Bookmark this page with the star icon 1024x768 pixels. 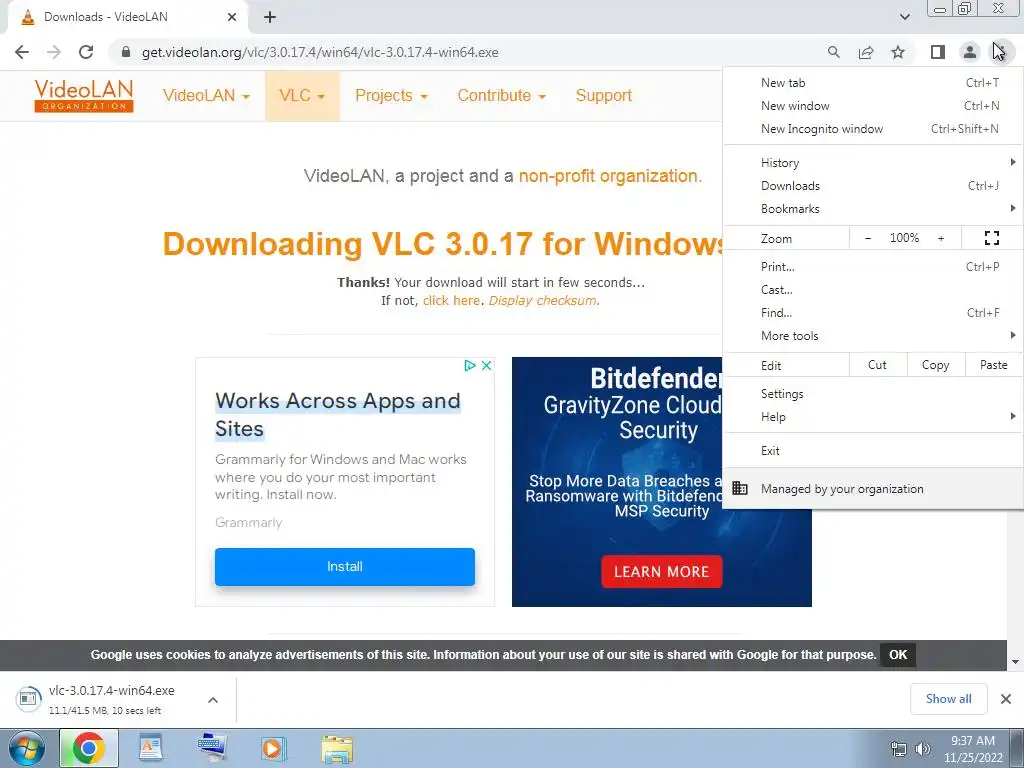pos(898,52)
